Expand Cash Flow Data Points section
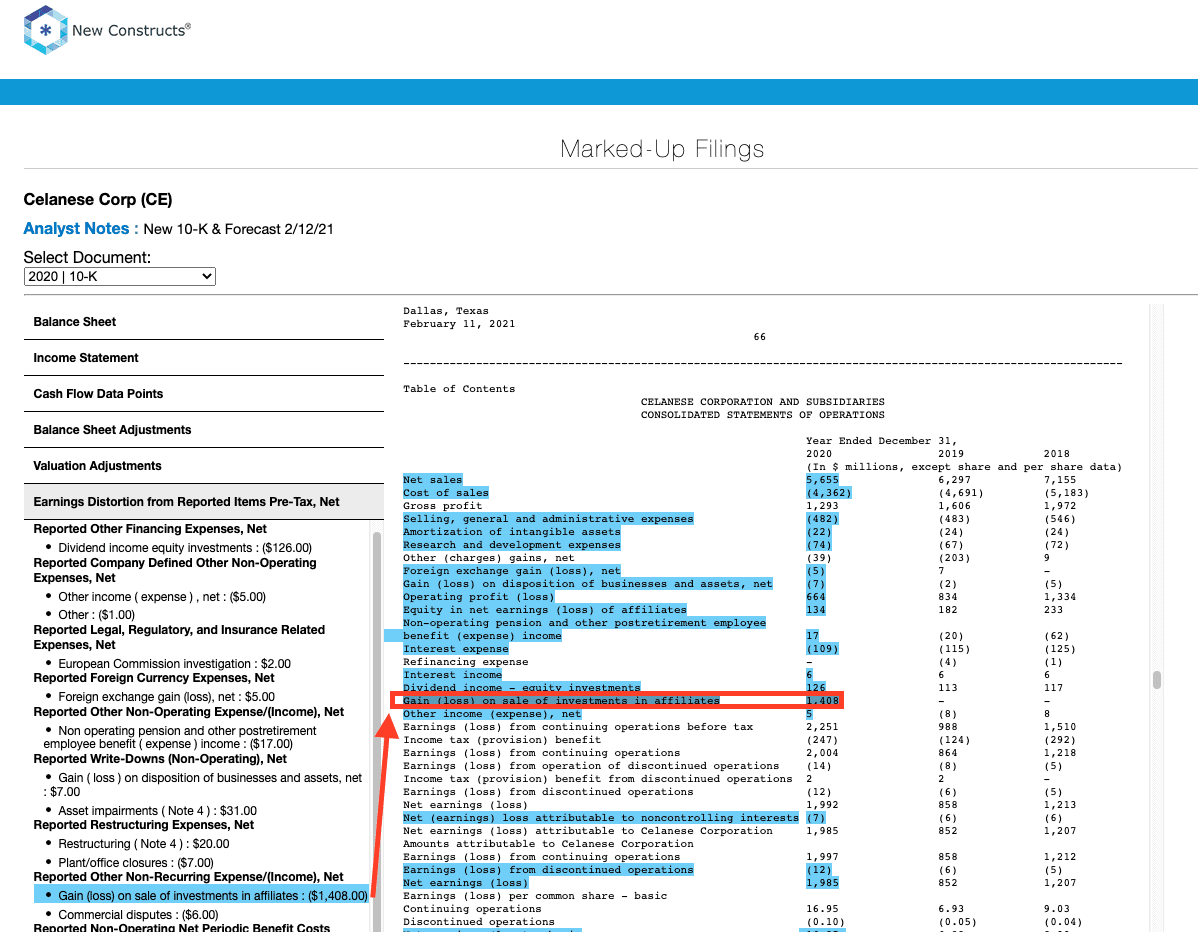 click(203, 393)
